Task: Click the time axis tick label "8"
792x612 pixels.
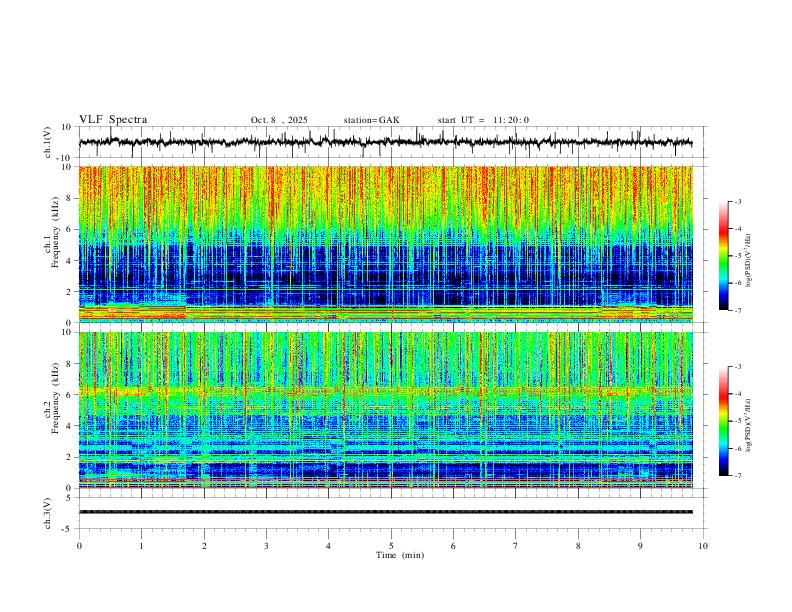Action: coord(578,546)
